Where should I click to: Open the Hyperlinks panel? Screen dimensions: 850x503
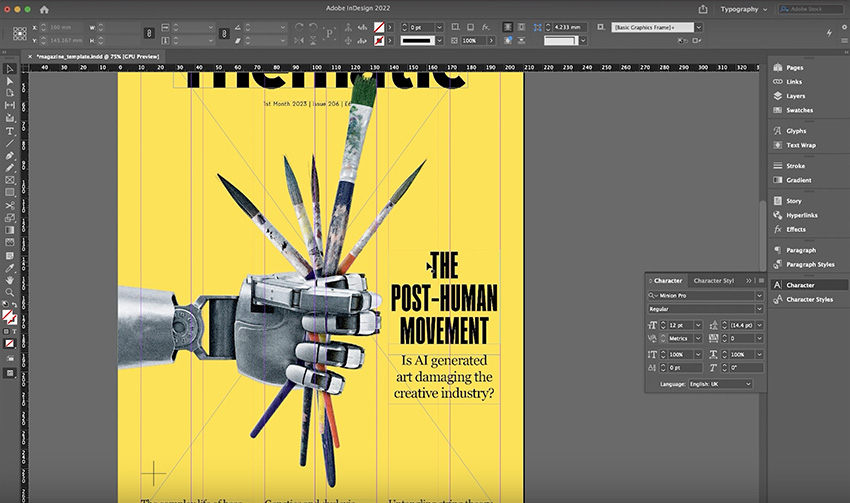point(801,215)
